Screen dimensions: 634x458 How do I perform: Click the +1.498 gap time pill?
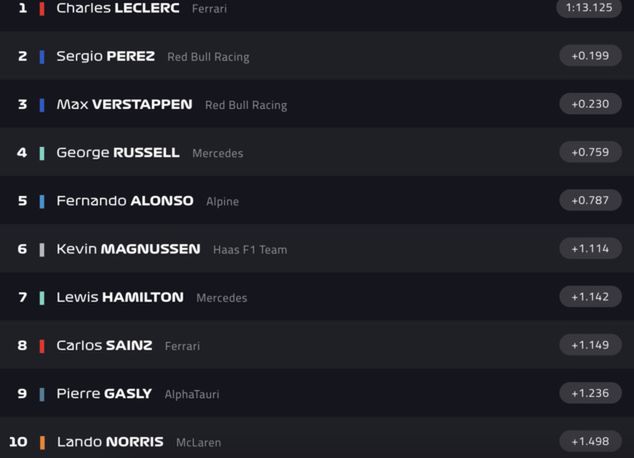pos(590,441)
